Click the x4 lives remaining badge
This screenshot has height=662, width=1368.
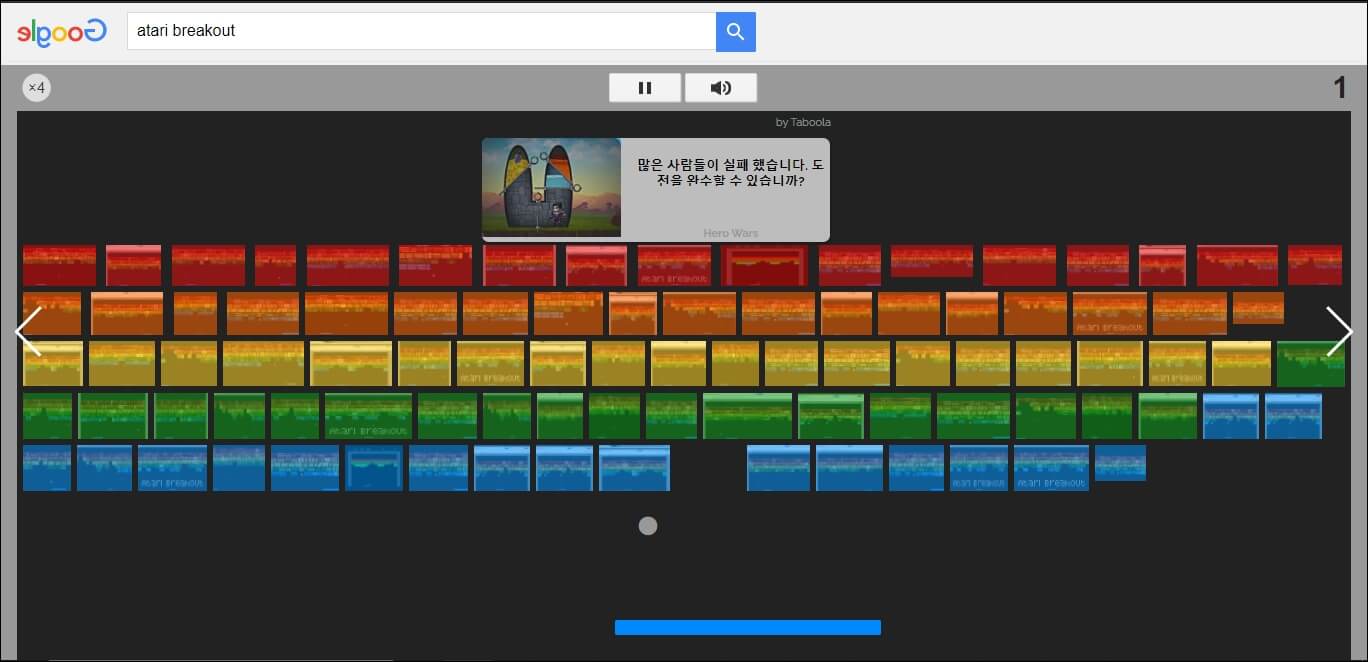coord(37,88)
